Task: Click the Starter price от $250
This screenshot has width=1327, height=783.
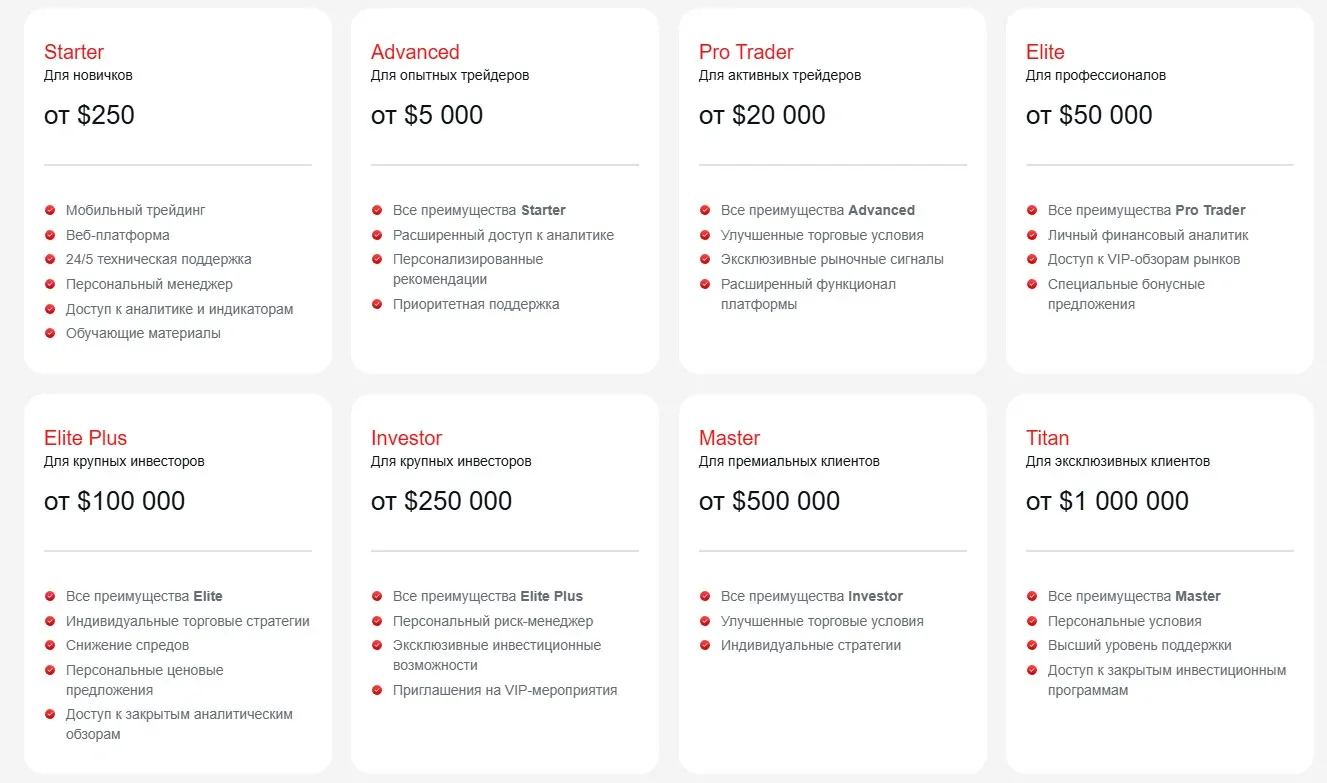Action: click(89, 115)
